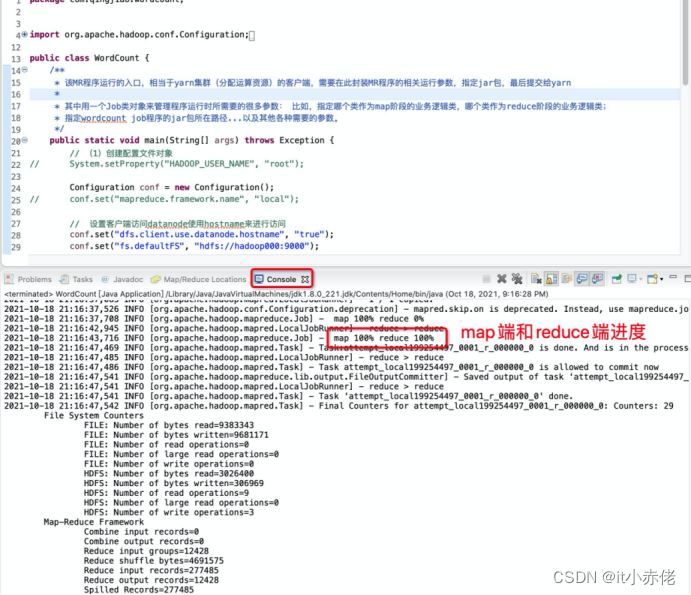
Task: Expand folded imports at line 4
Action: tap(24, 34)
